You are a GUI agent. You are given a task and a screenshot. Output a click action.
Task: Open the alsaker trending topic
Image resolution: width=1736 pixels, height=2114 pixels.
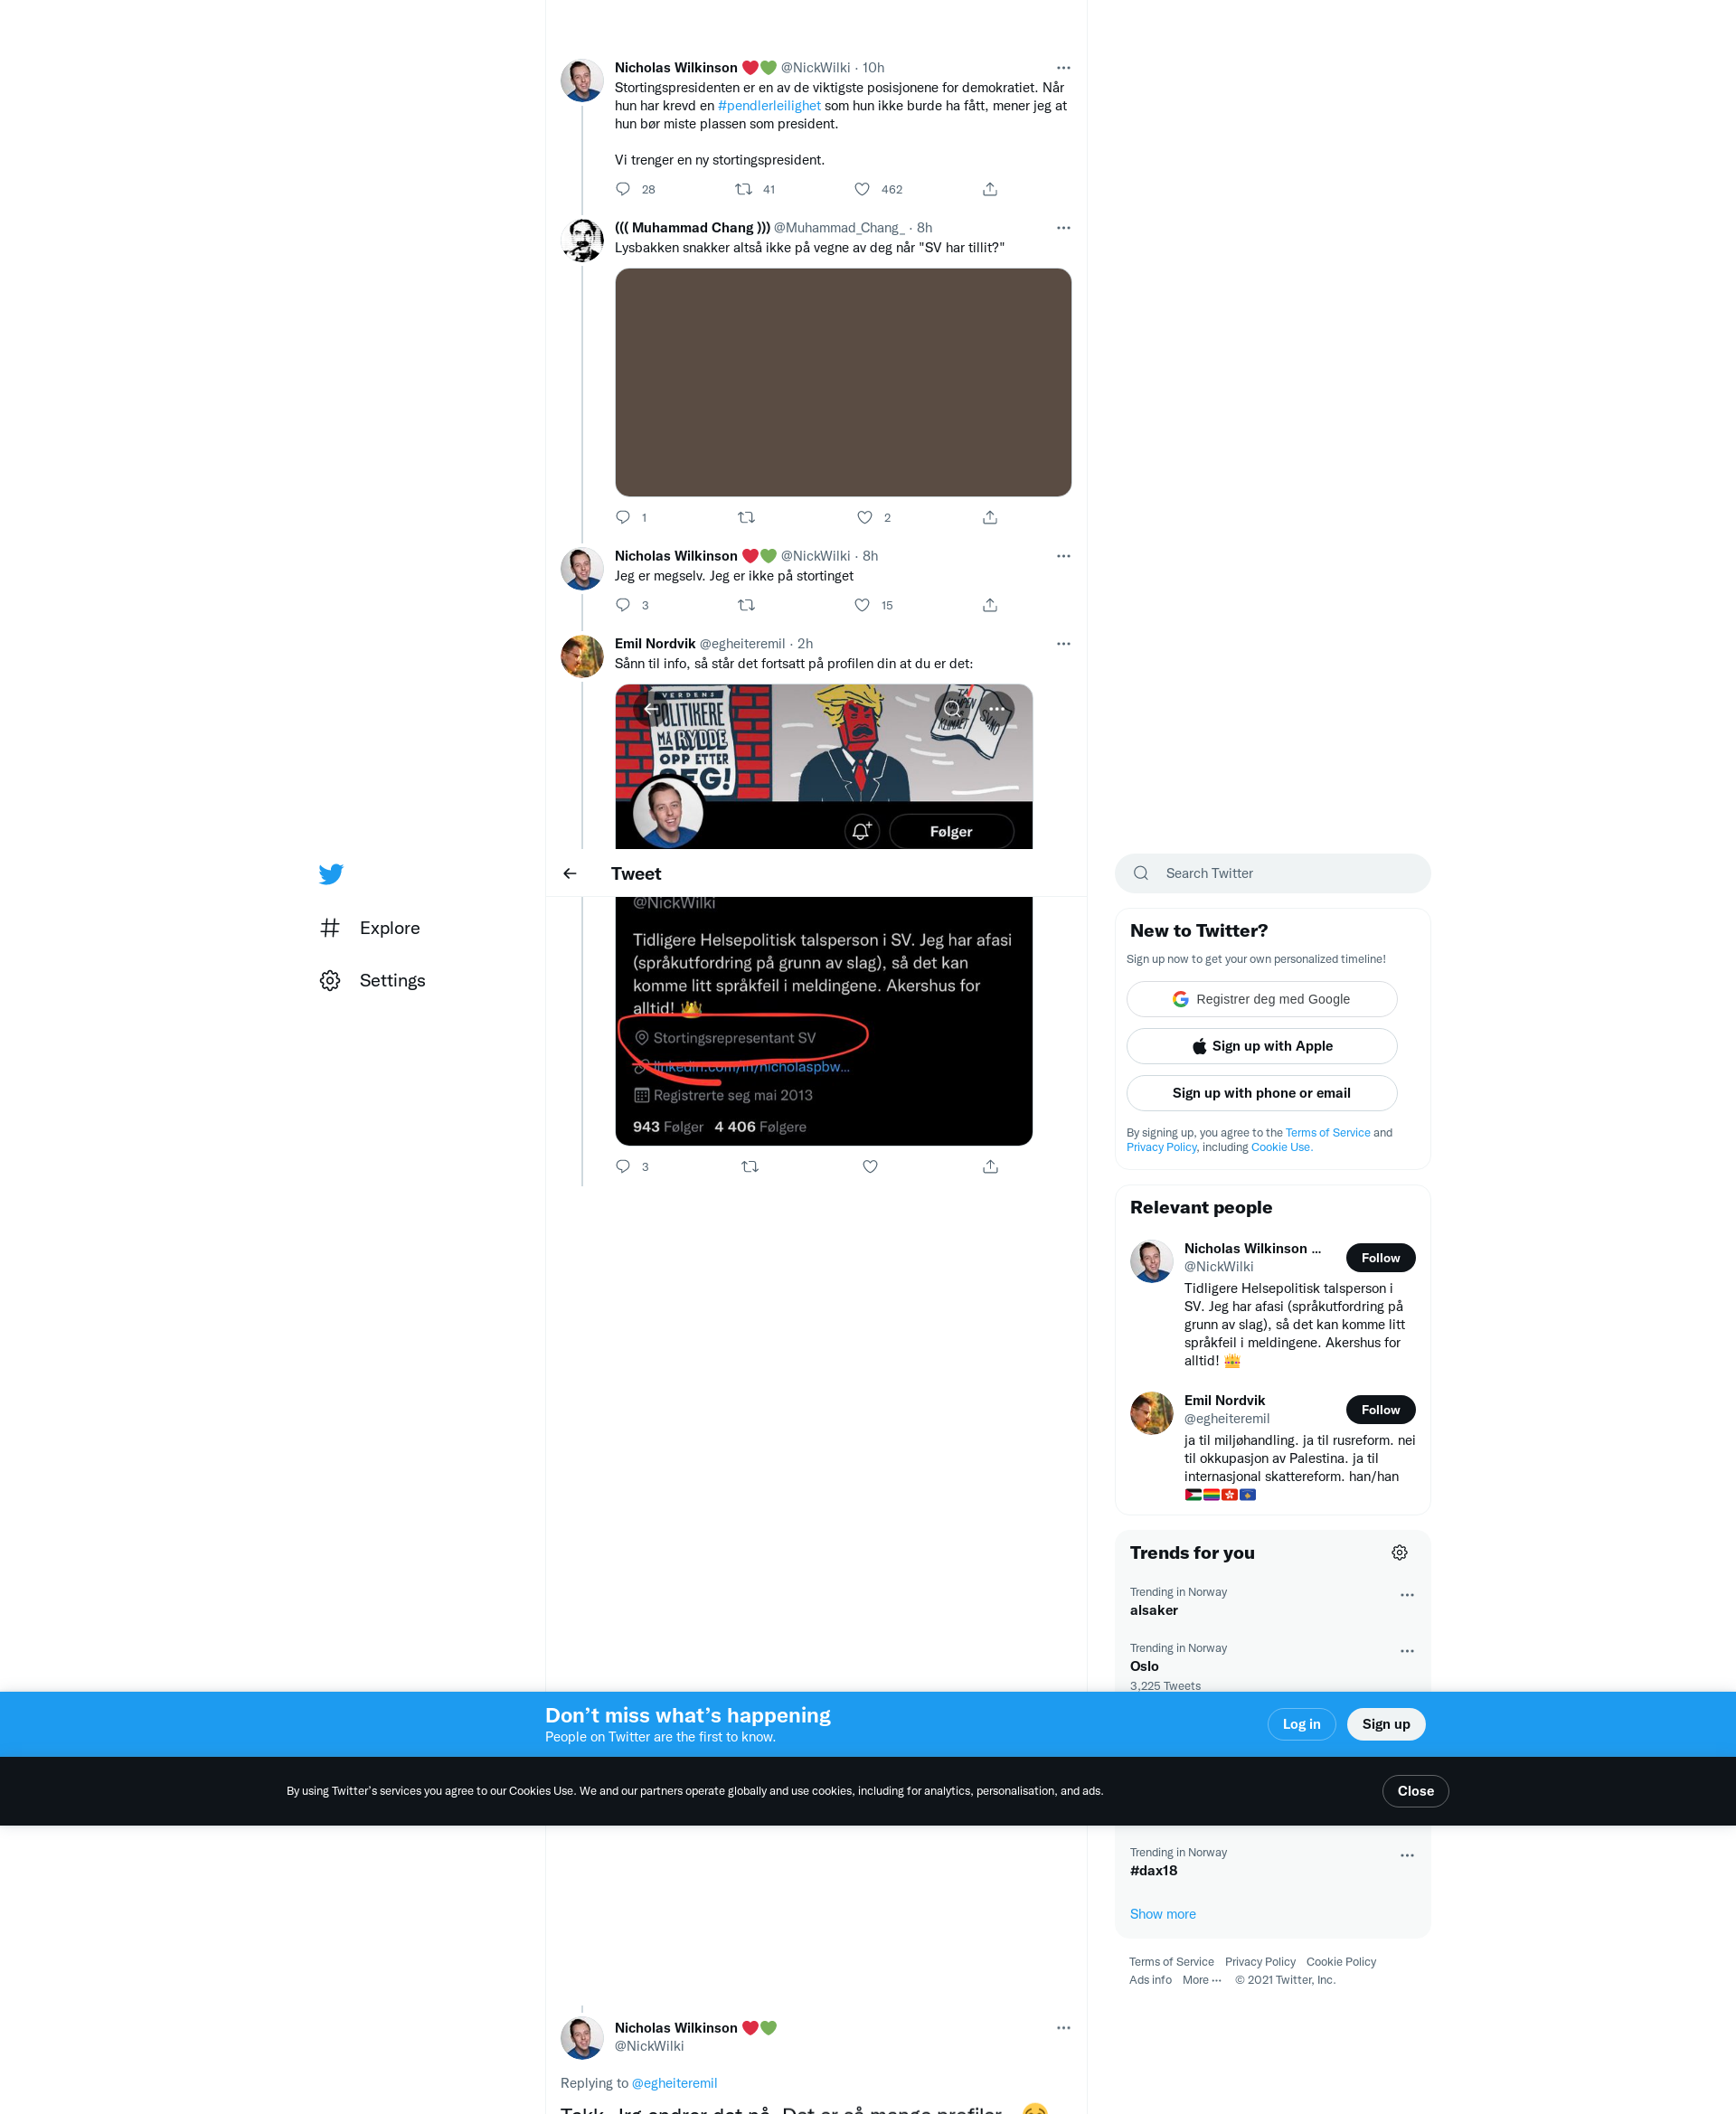point(1153,1610)
